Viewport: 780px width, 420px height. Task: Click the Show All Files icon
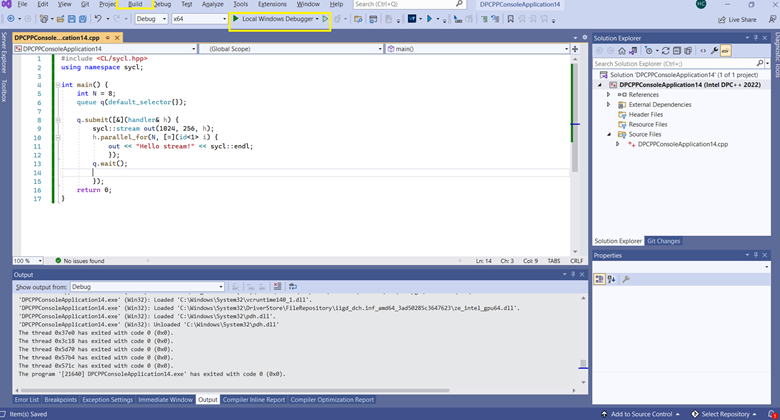[x=688, y=51]
